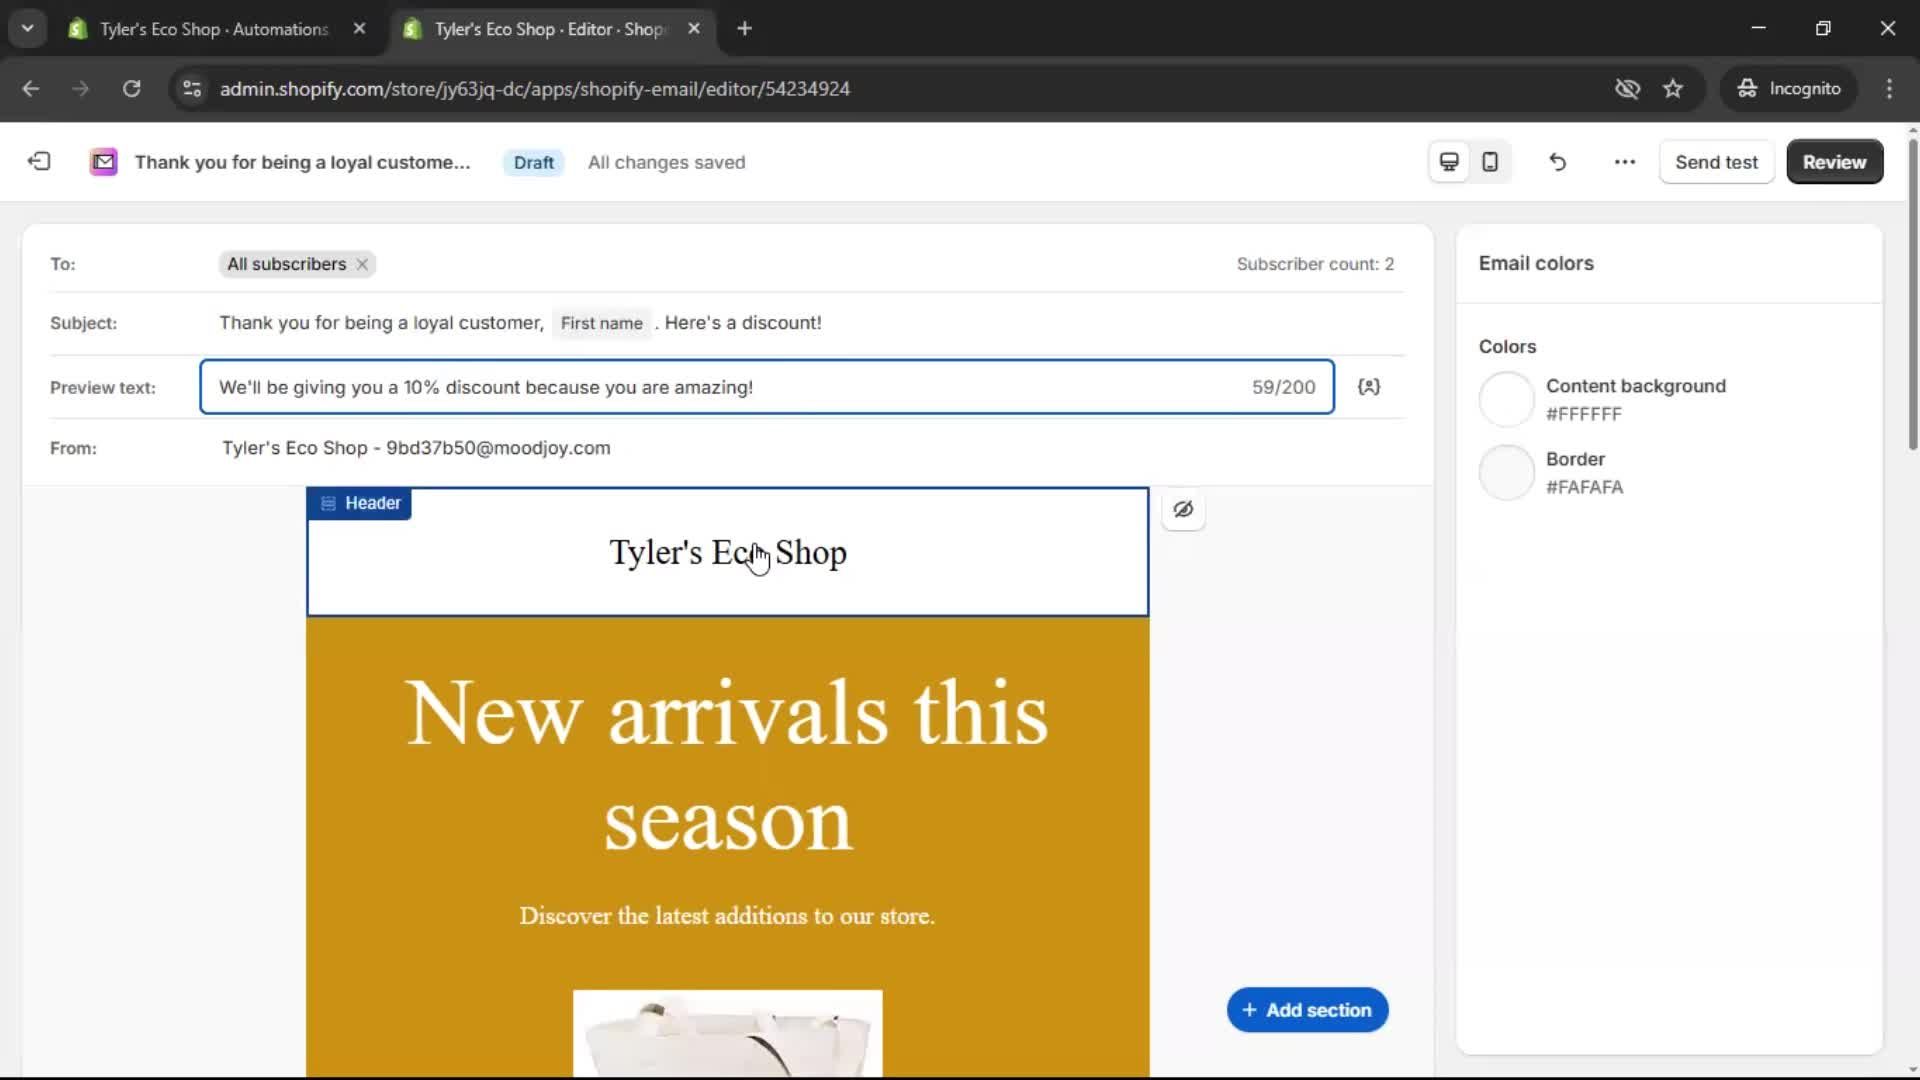Remove the All subscribers recipient tag
The height and width of the screenshot is (1080, 1920).
(x=361, y=264)
